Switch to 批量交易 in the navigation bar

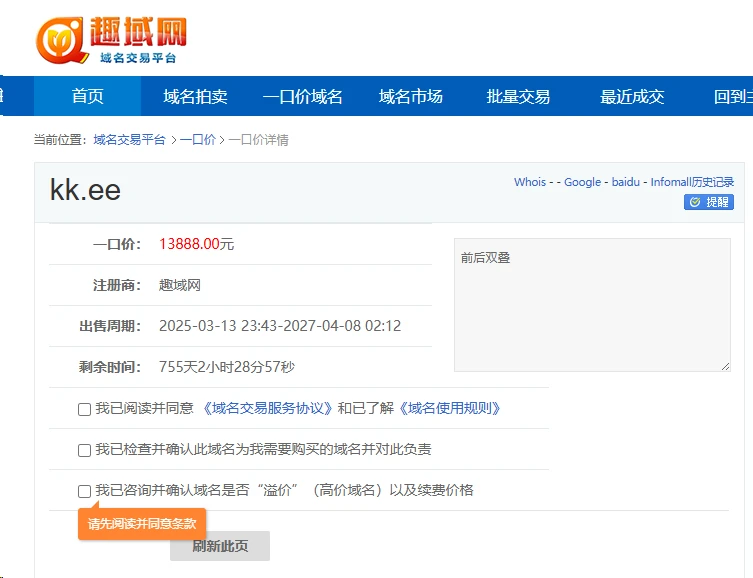(518, 97)
